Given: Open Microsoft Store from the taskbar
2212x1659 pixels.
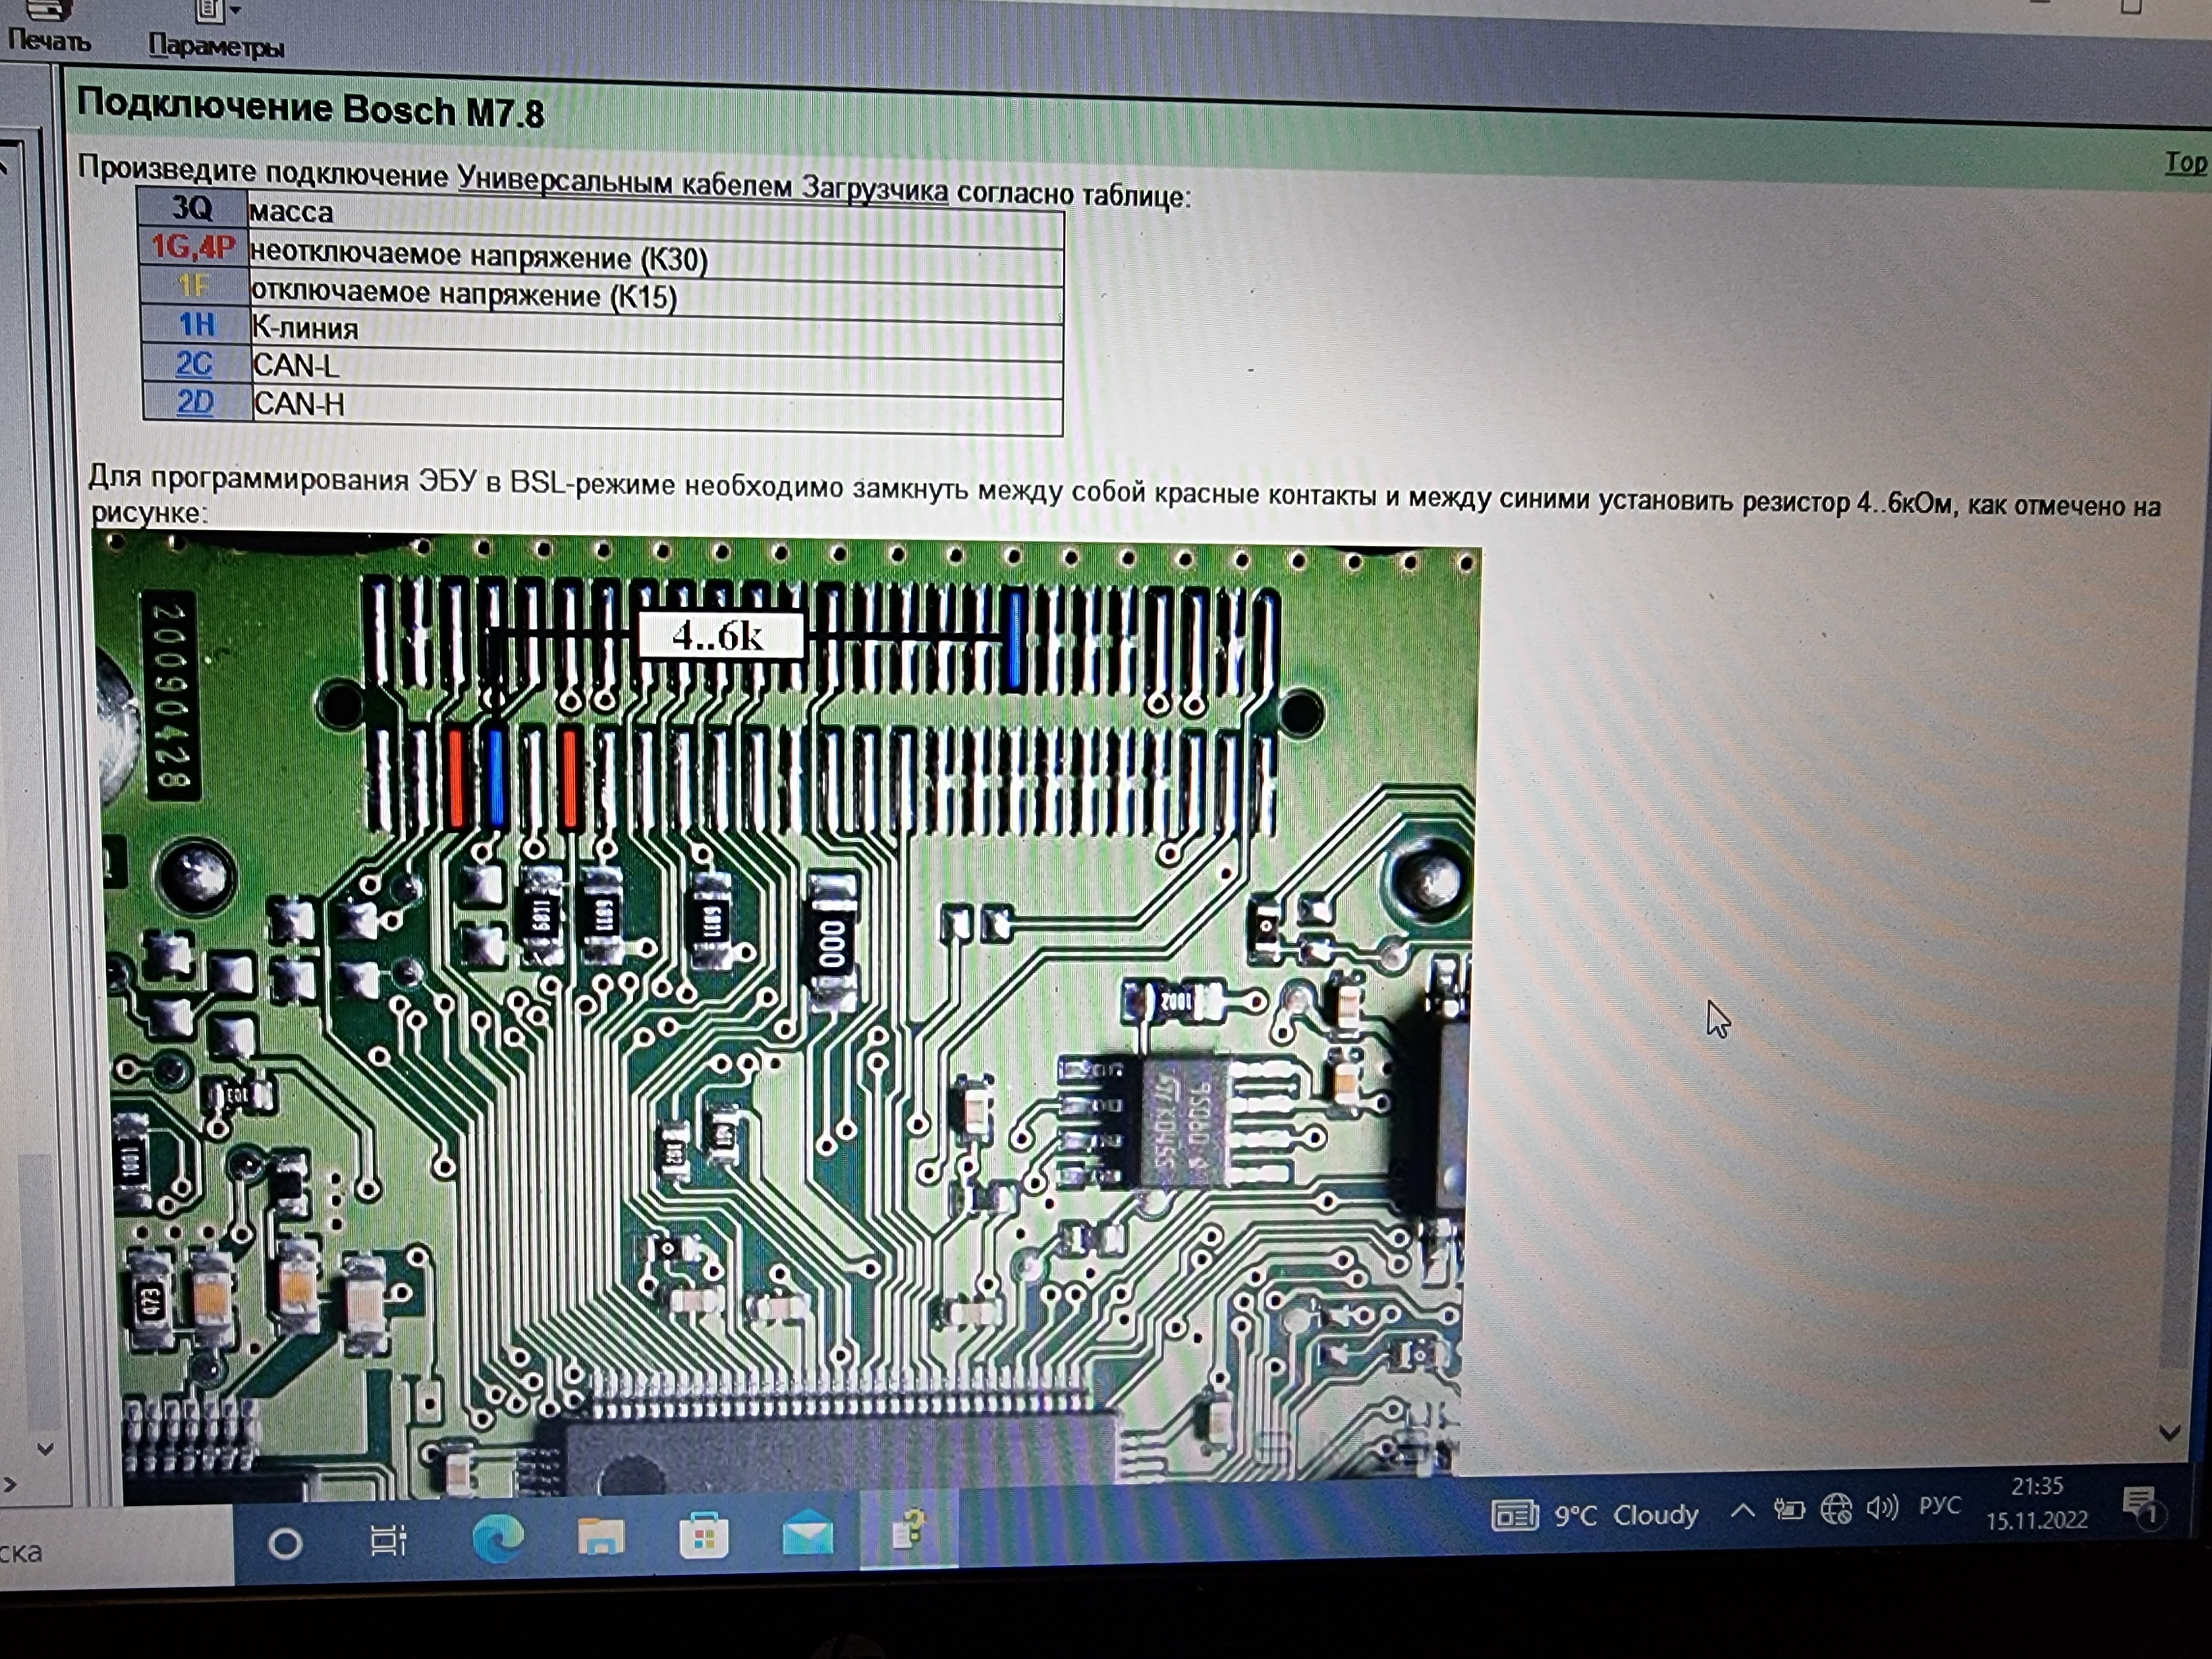Looking at the screenshot, I should pos(703,1536).
